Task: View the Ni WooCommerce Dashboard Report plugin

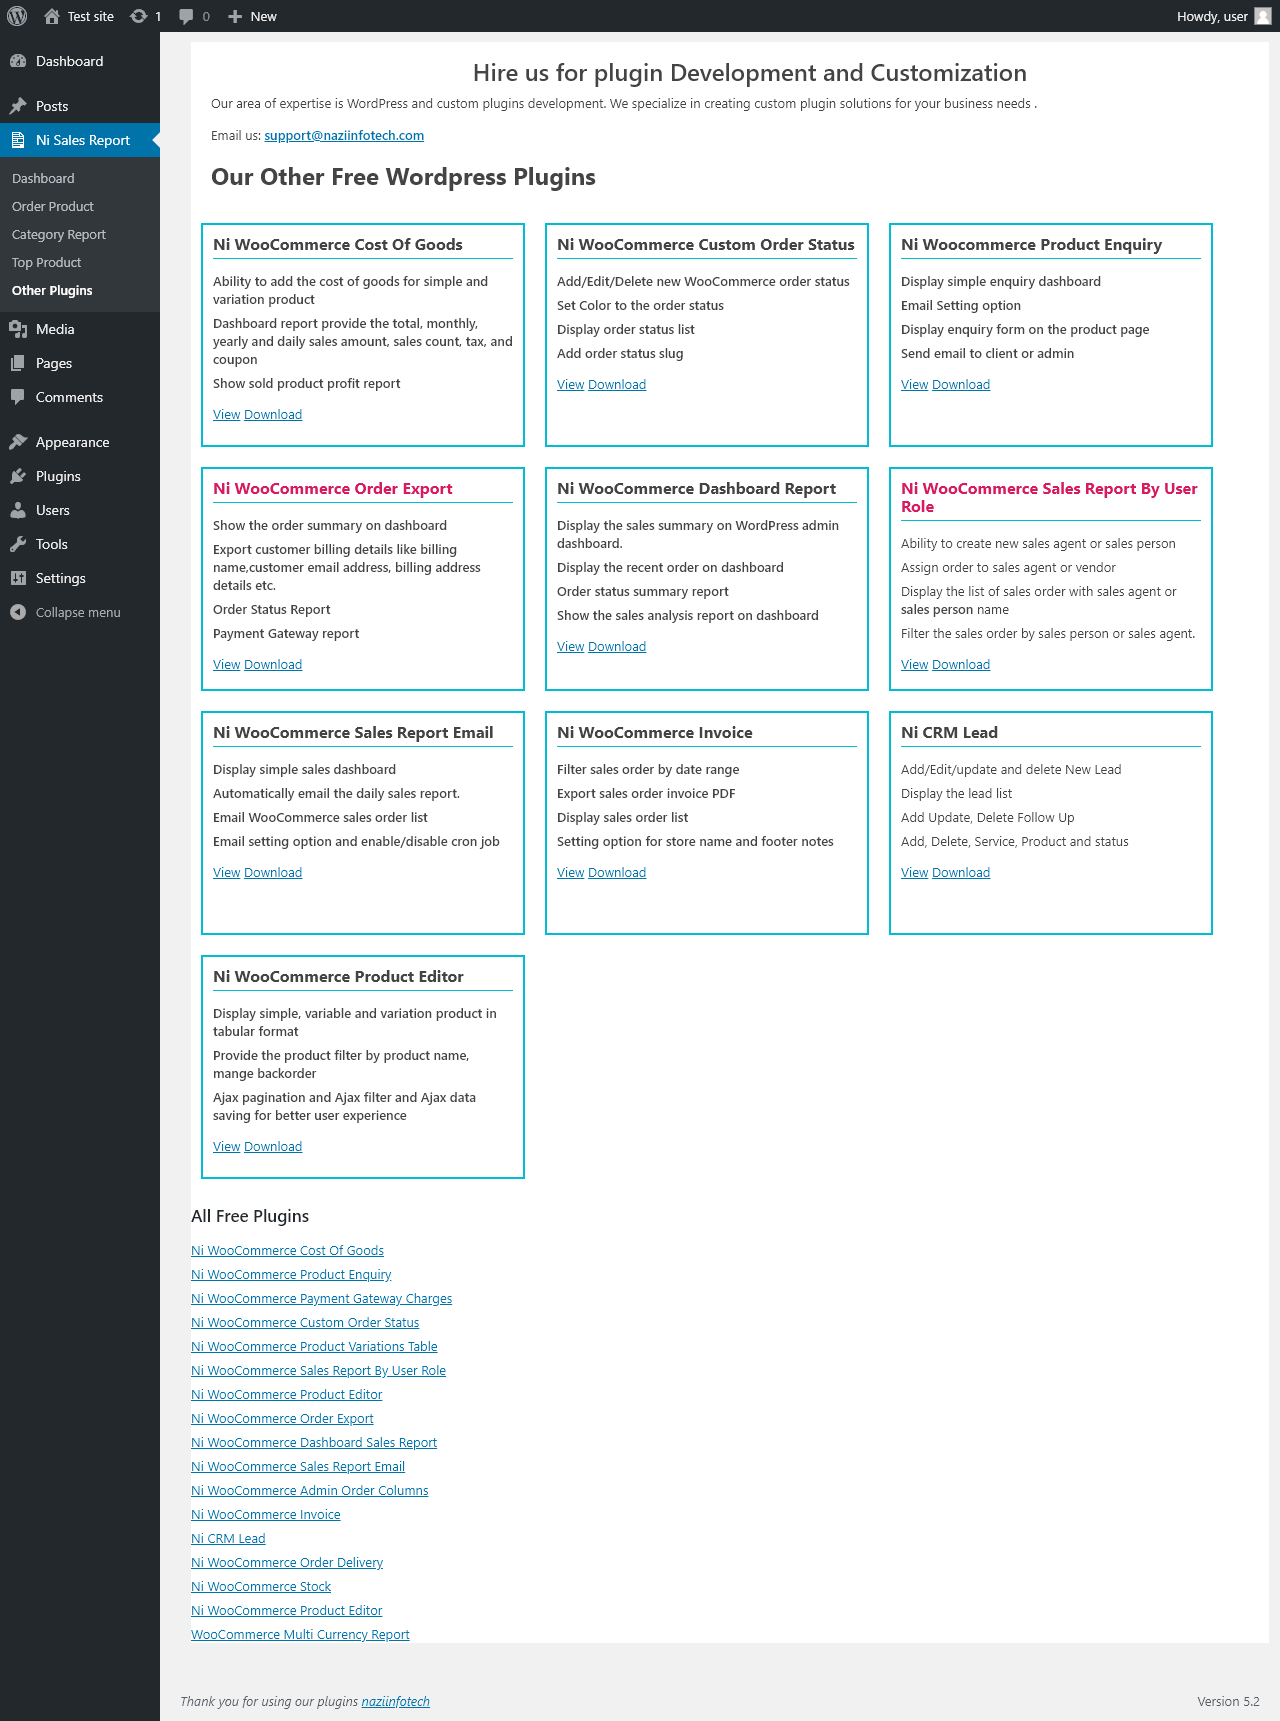Action: click(570, 646)
